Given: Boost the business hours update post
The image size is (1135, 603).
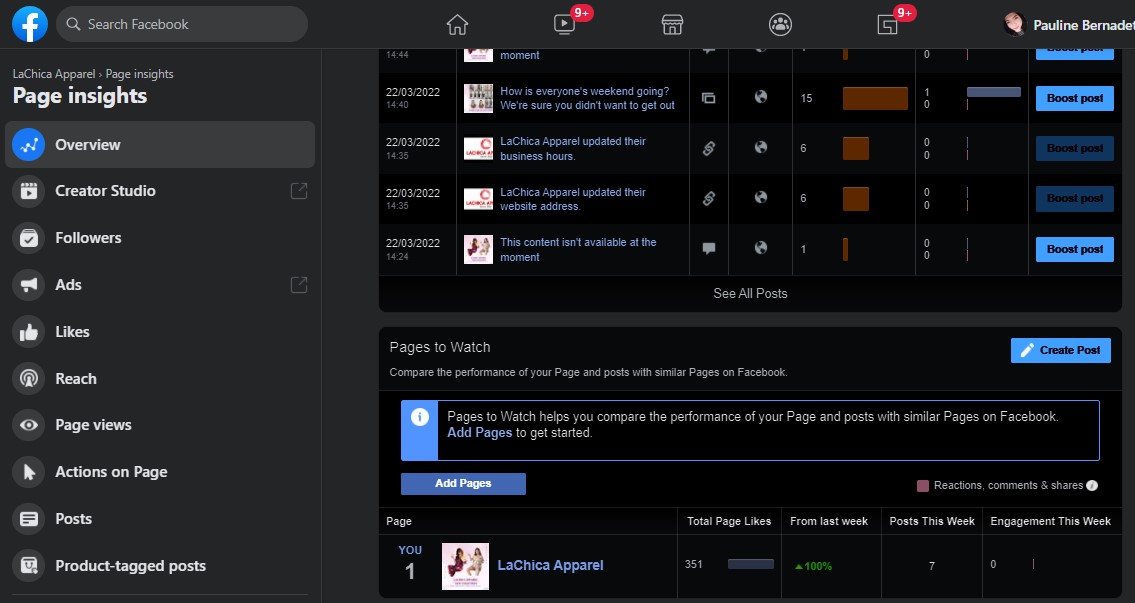Looking at the screenshot, I should tap(1075, 148).
